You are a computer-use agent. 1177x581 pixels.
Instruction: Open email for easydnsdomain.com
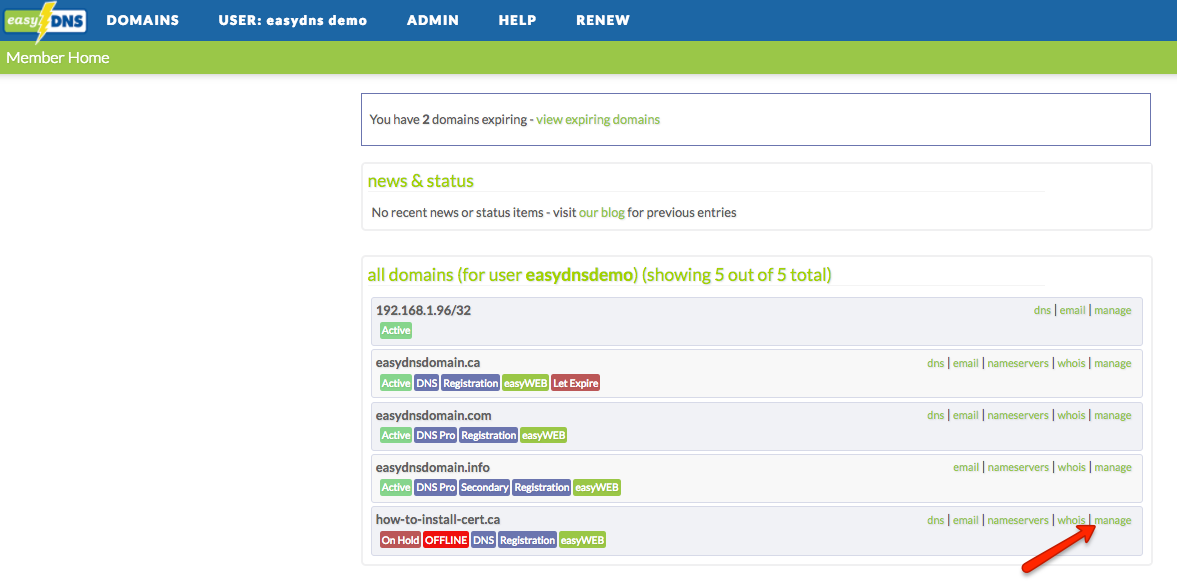click(x=966, y=415)
